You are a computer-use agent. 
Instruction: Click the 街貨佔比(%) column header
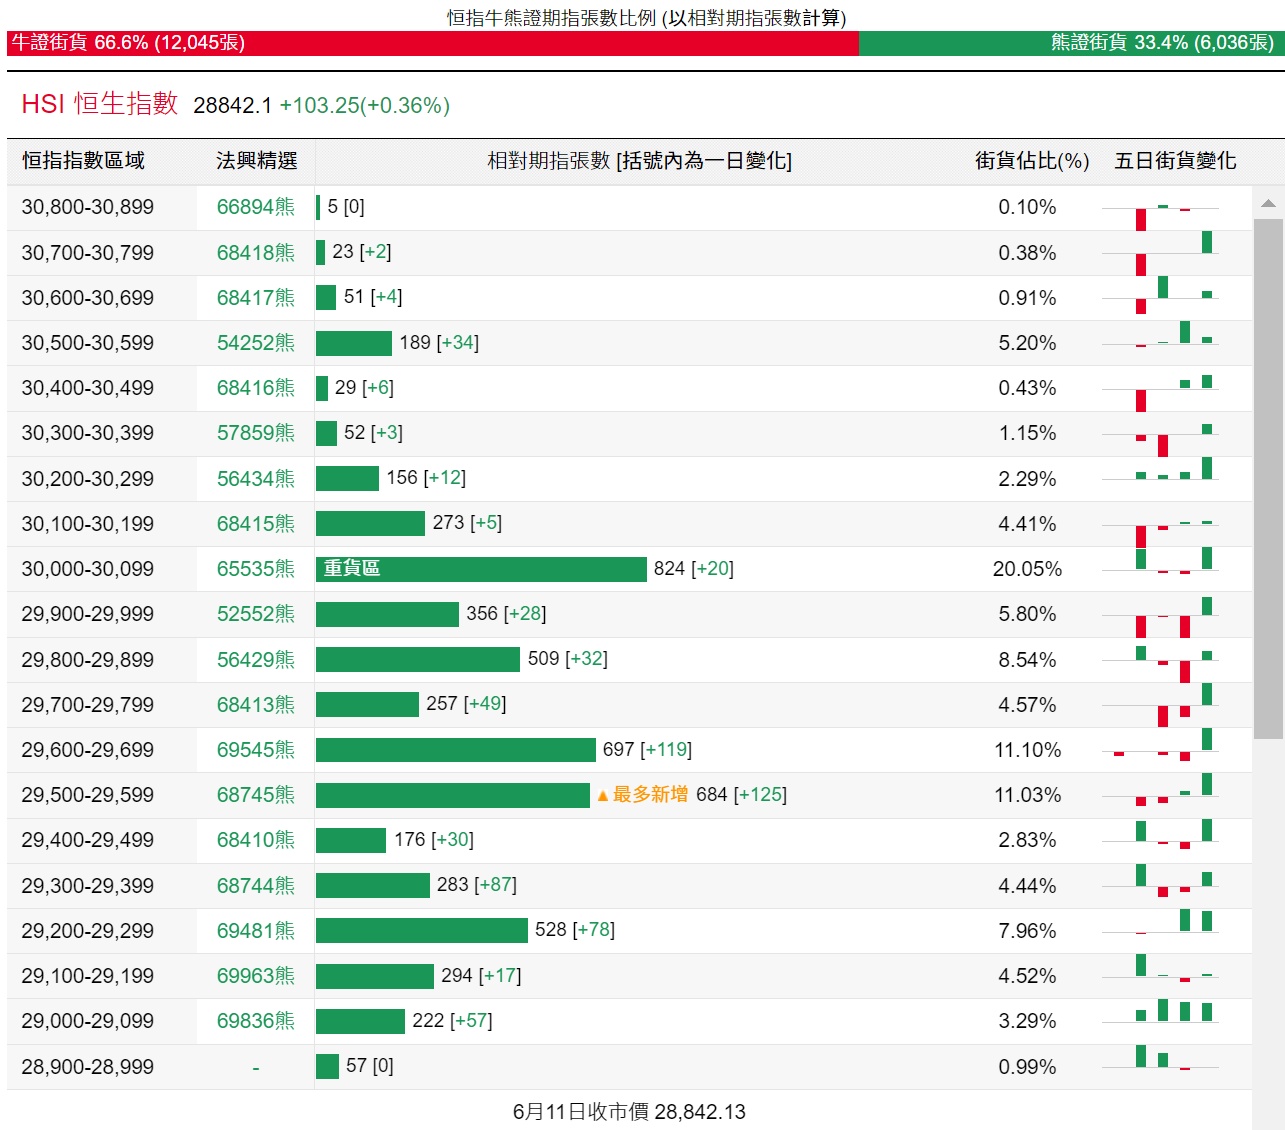point(1032,161)
